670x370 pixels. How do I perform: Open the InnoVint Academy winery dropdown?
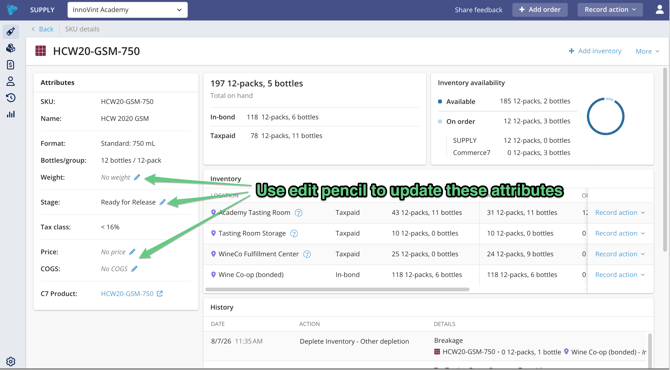tap(127, 10)
